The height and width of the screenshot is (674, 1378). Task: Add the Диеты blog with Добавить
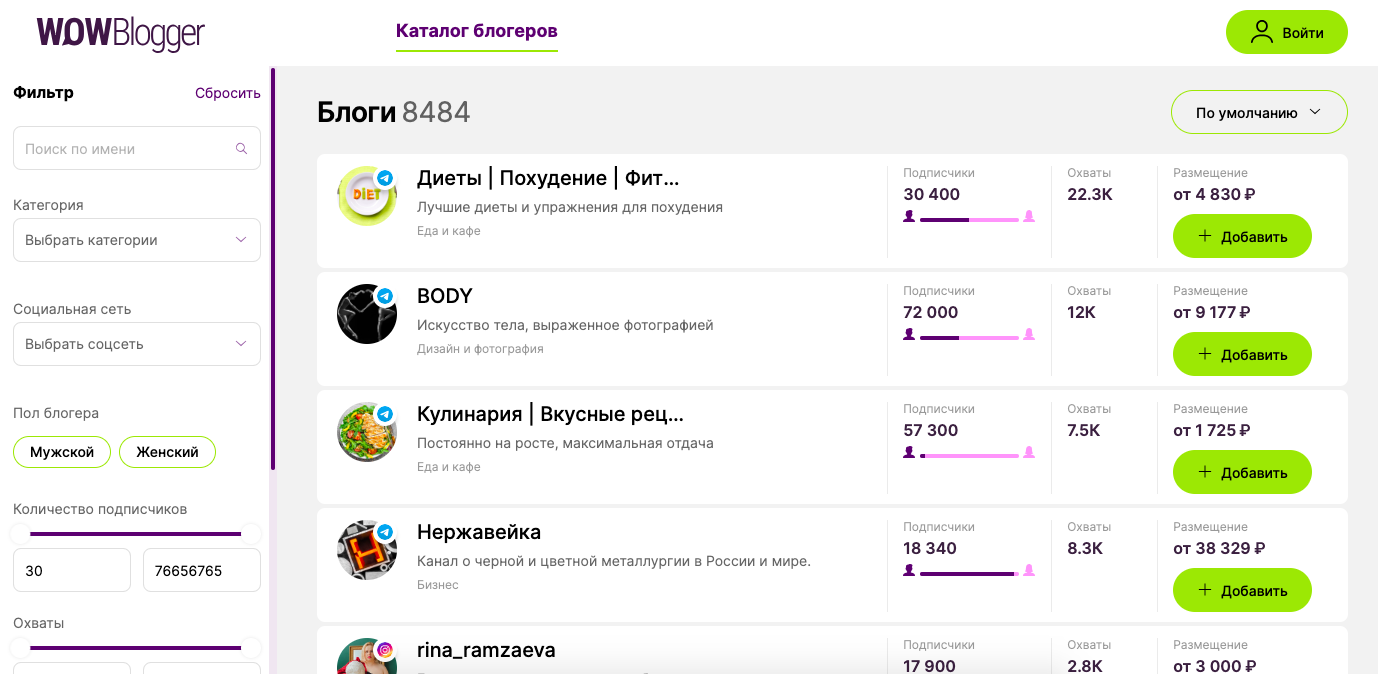tap(1242, 236)
